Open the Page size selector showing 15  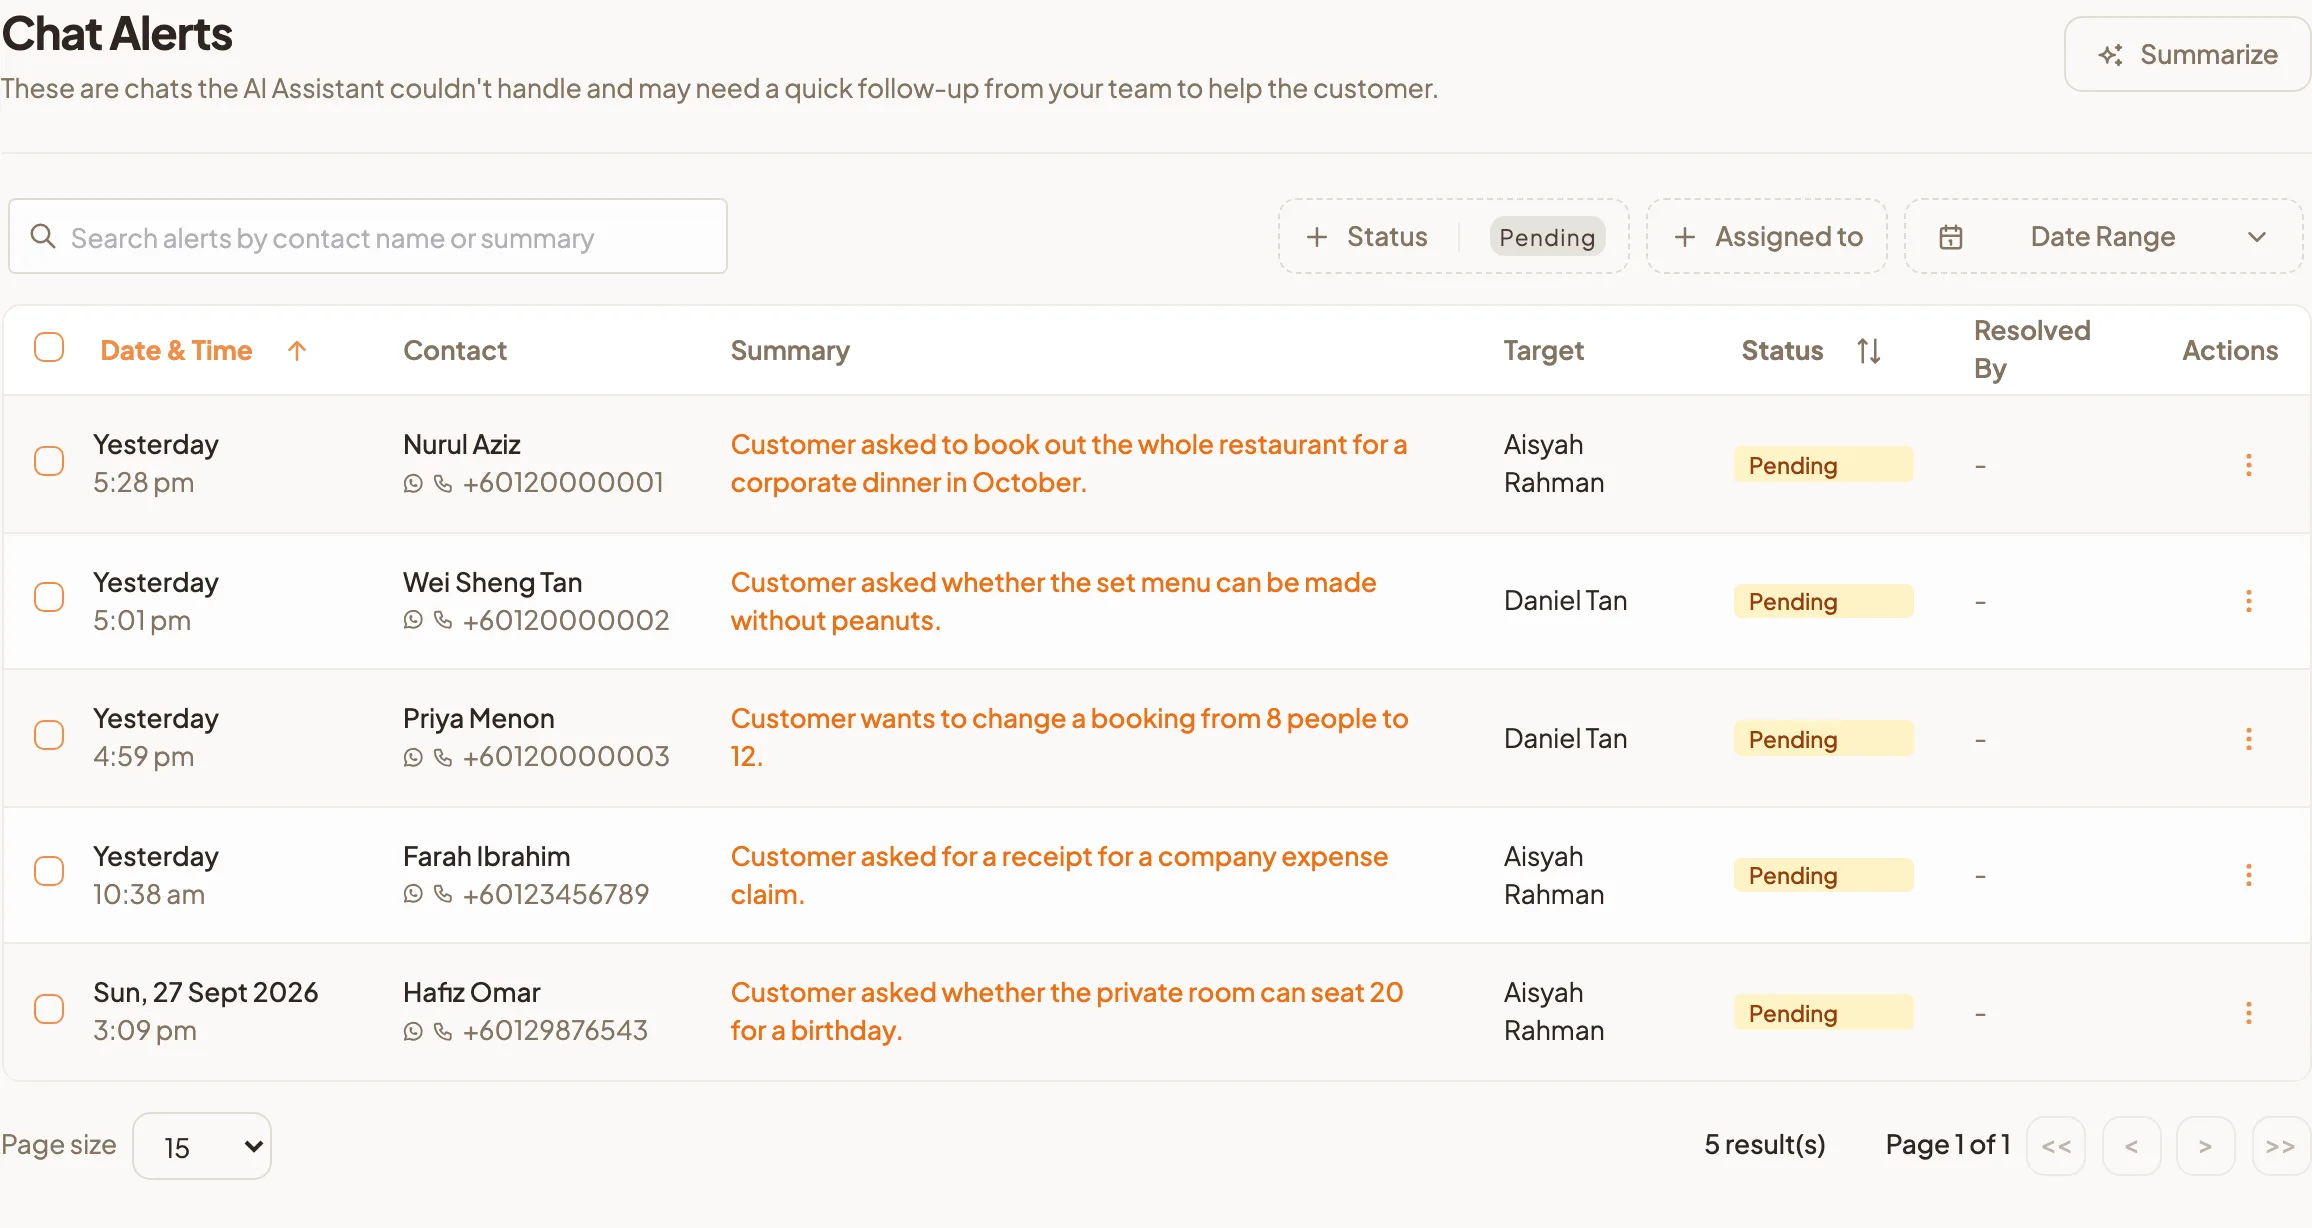(202, 1146)
